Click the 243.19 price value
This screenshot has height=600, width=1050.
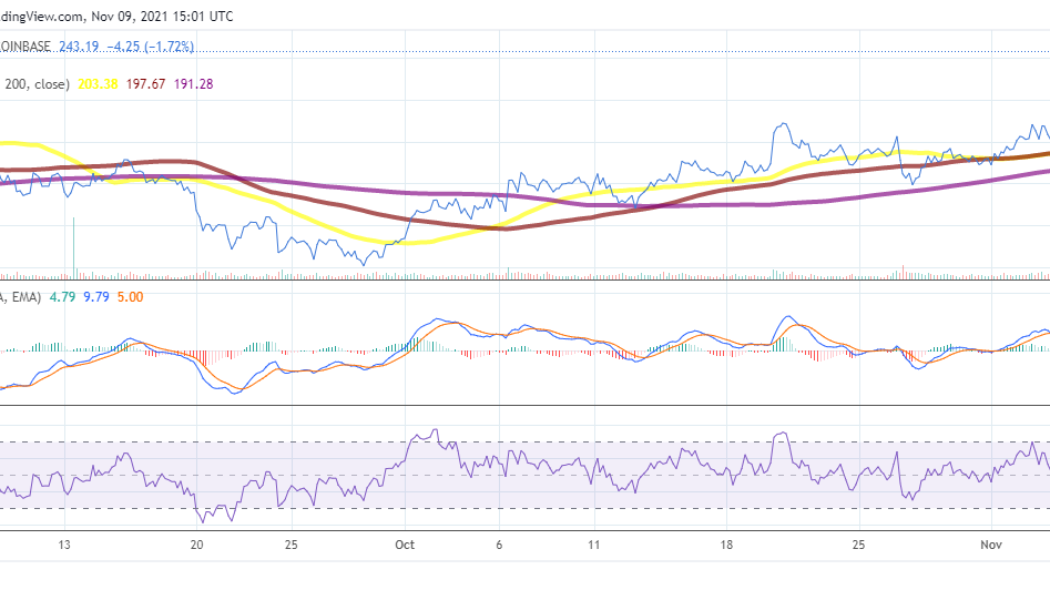pos(78,45)
